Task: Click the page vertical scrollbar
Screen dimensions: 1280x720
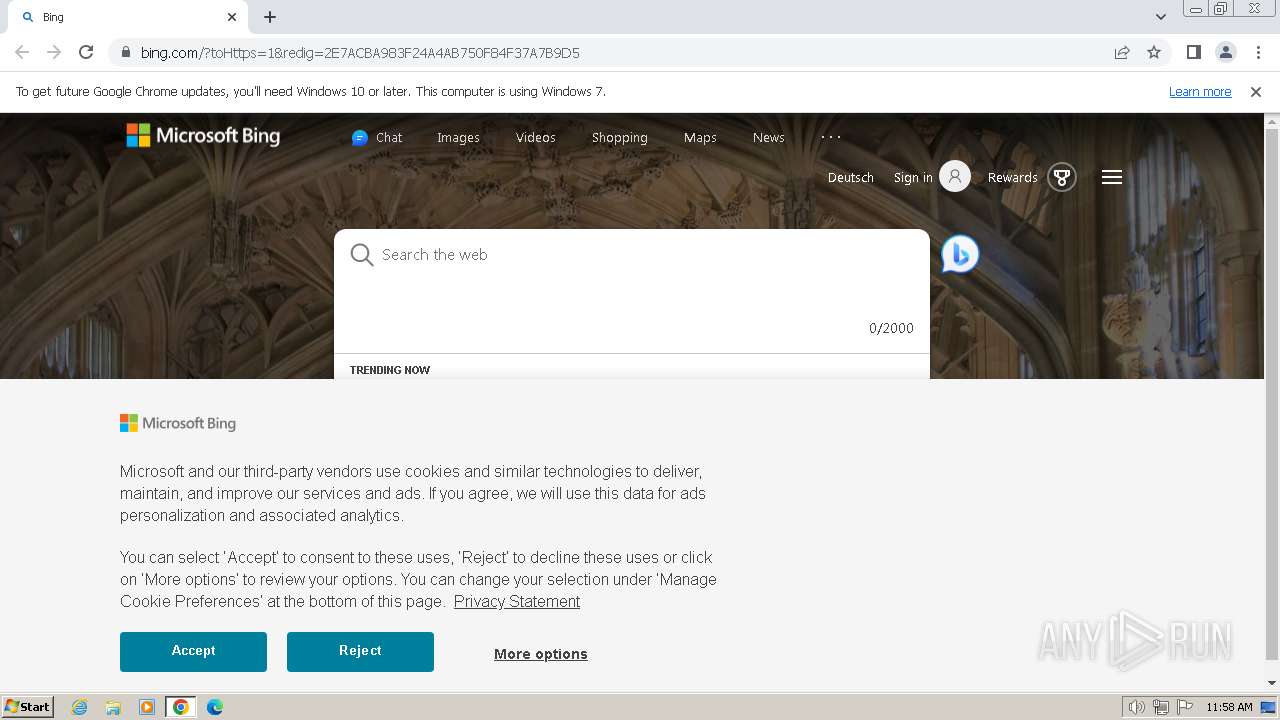Action: click(x=1272, y=394)
